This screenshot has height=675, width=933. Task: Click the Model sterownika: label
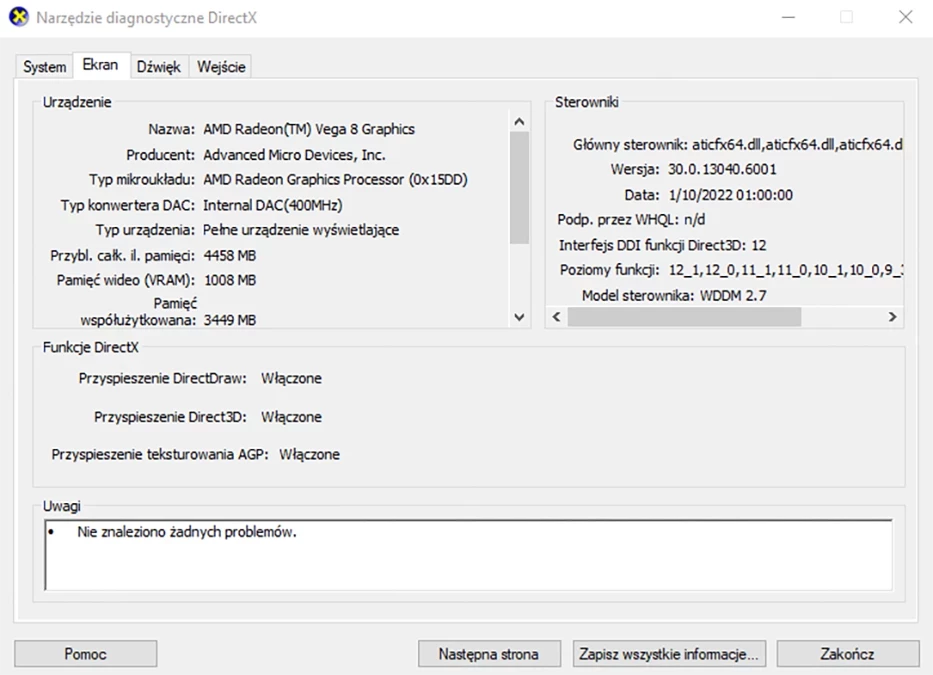[x=638, y=296]
